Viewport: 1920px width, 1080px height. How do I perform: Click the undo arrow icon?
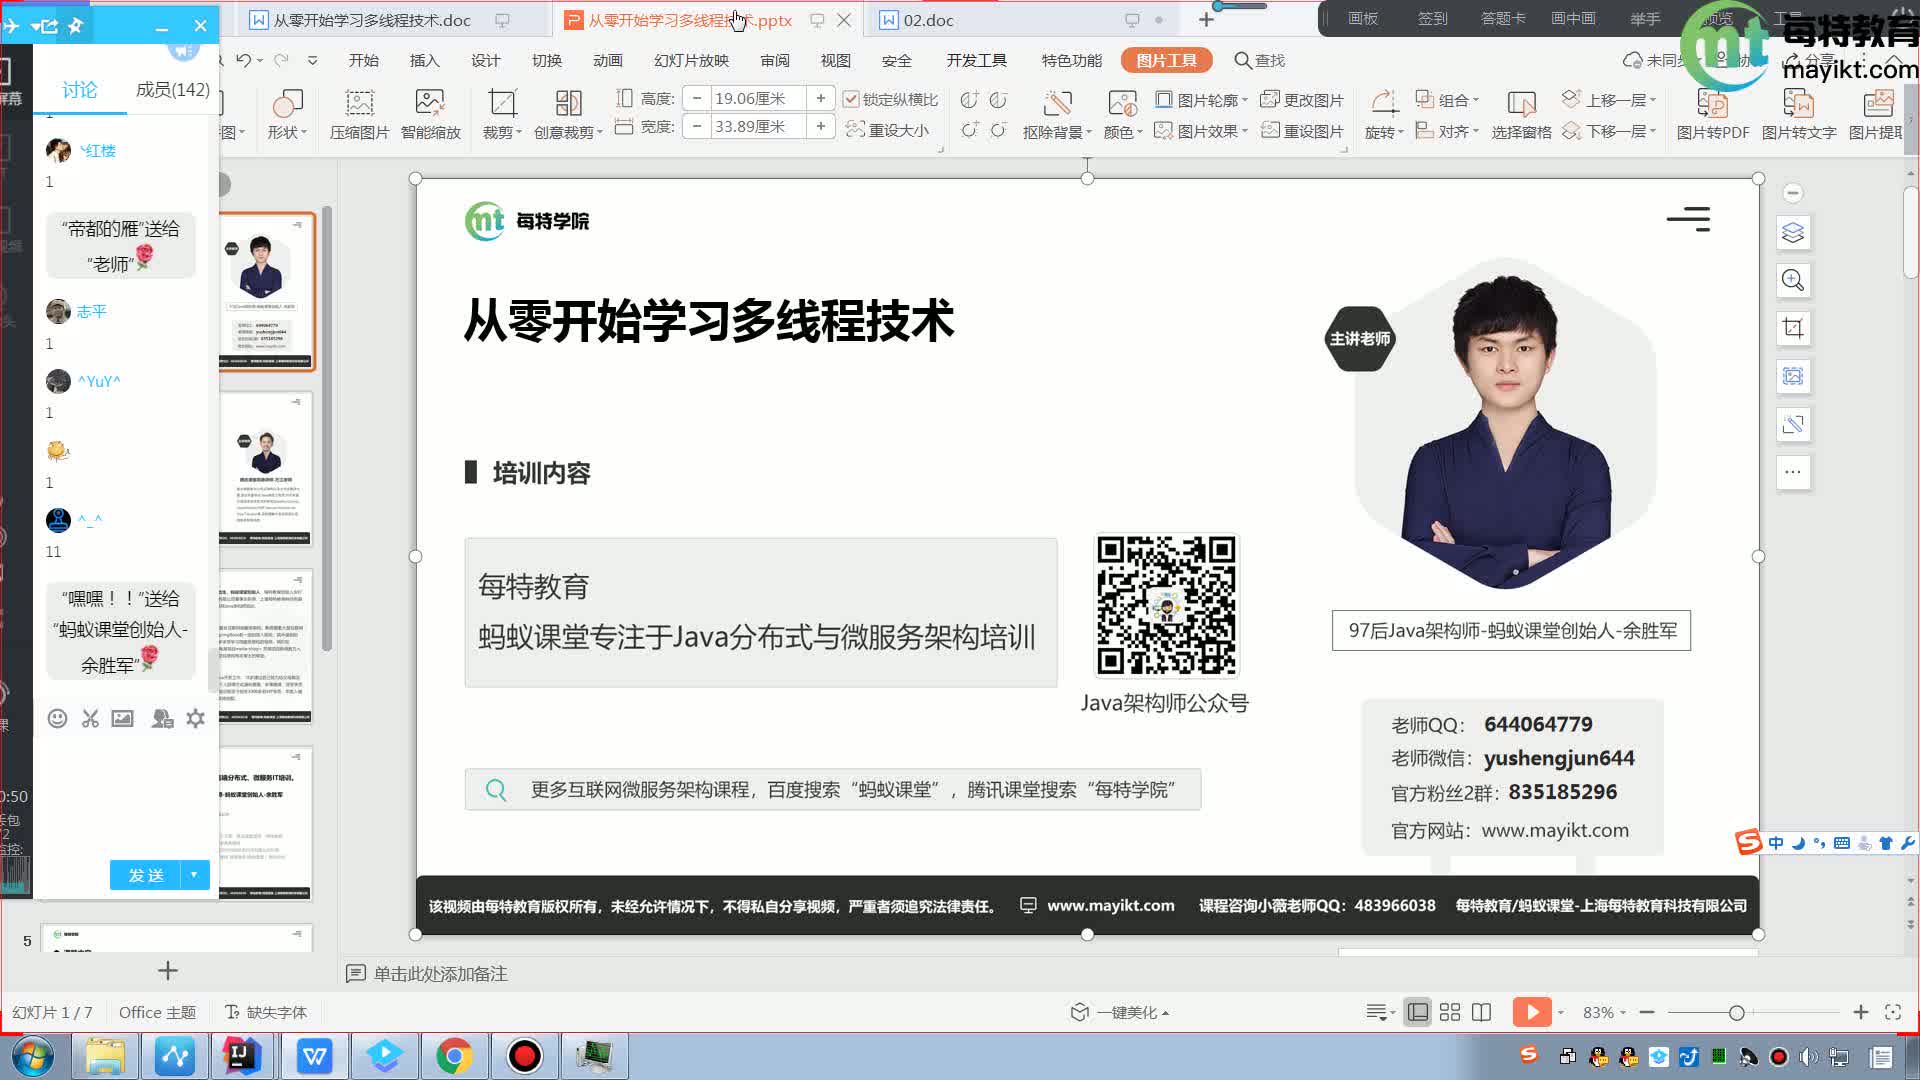243,60
